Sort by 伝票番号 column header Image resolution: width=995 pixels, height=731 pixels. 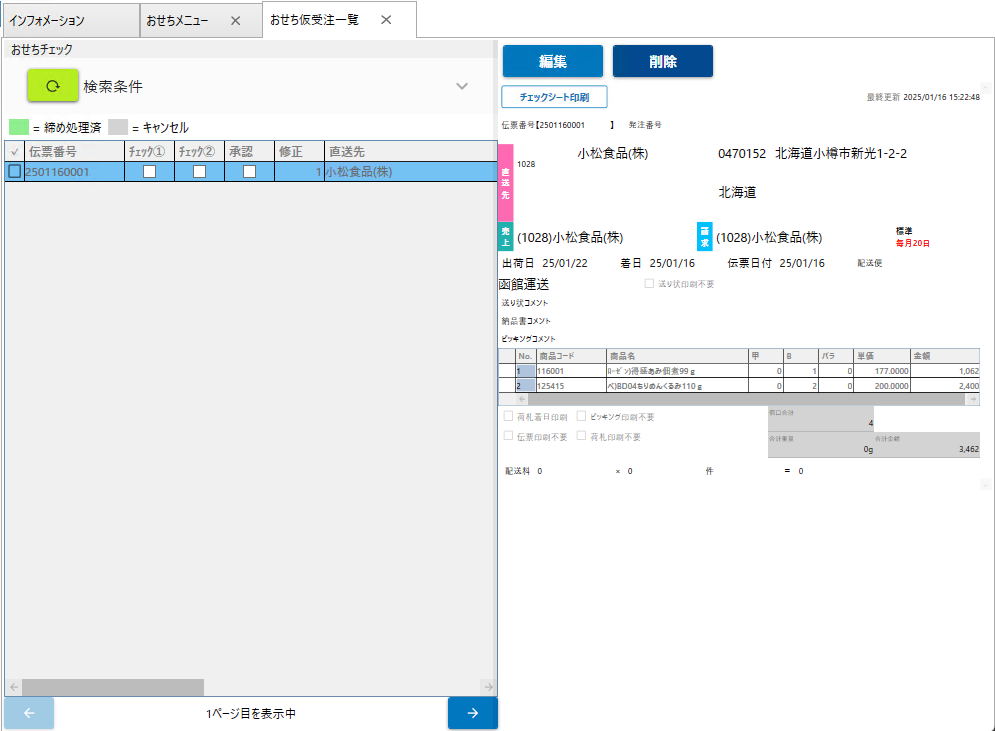click(74, 152)
